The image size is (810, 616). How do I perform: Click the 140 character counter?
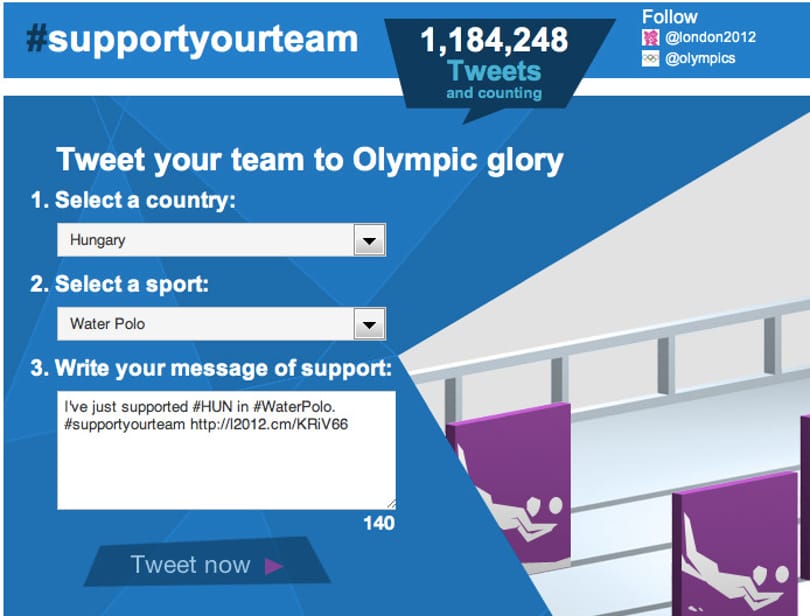pos(379,523)
